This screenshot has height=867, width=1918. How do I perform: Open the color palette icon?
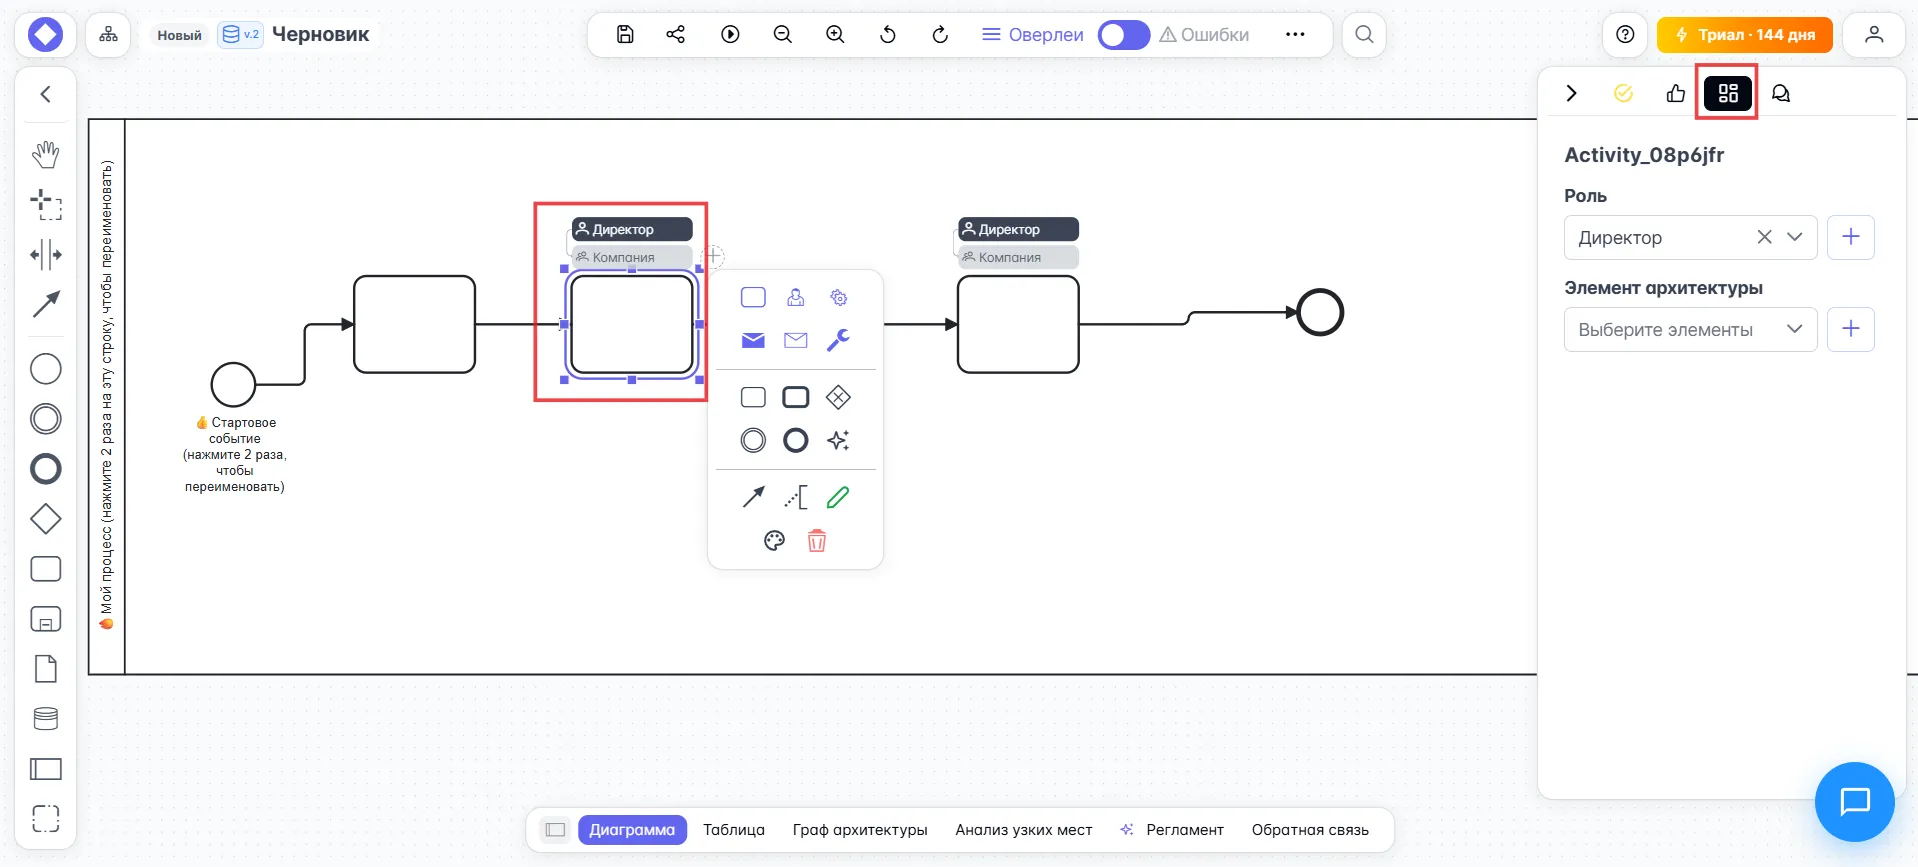(x=774, y=541)
